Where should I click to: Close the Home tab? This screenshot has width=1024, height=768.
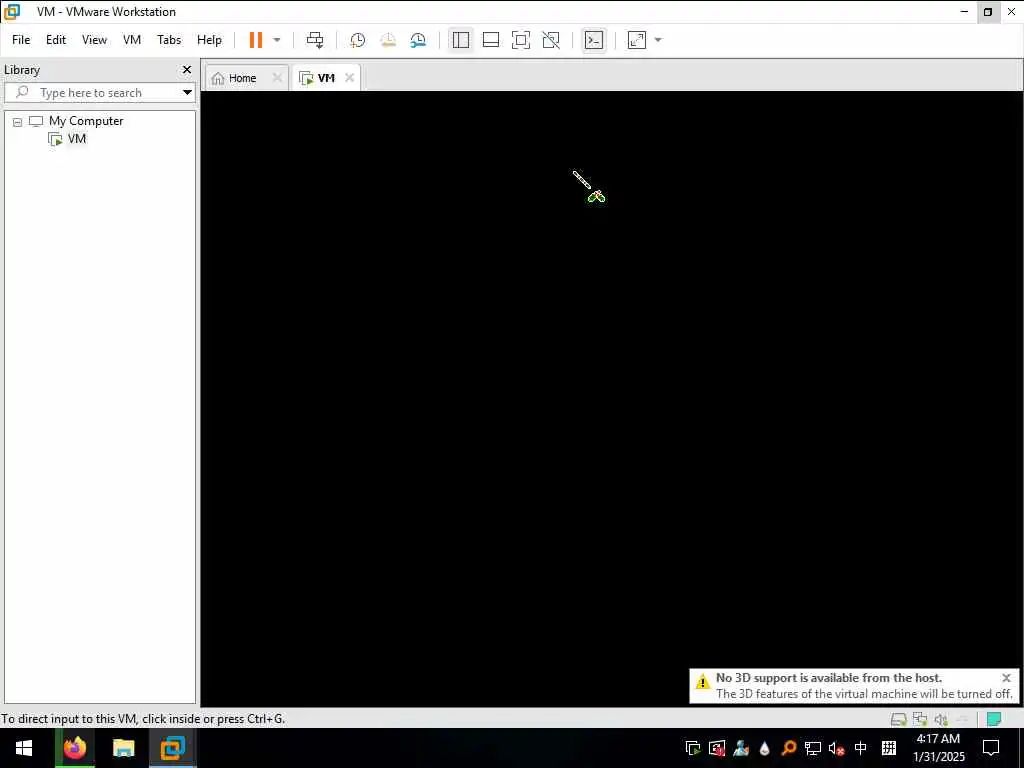point(277,78)
